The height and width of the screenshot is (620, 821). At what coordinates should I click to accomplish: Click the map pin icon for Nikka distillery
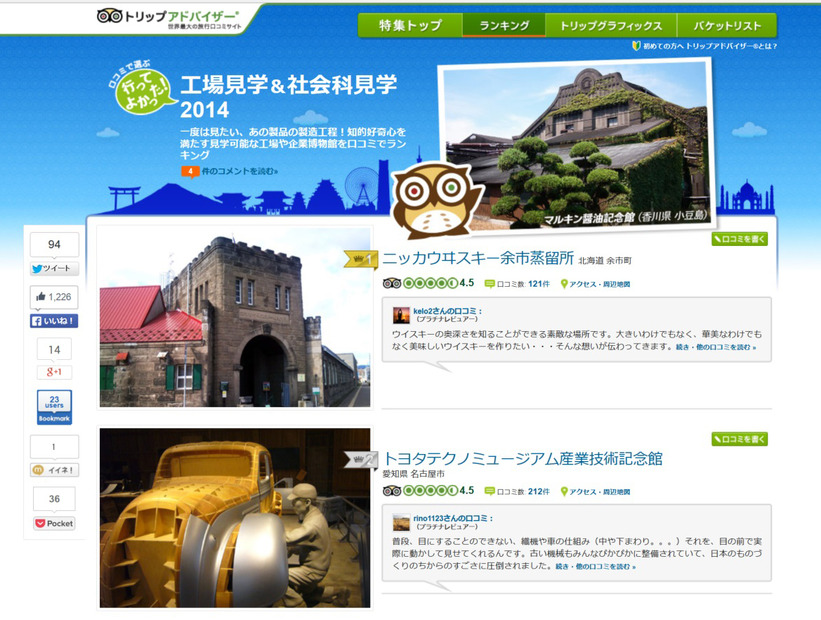564,284
